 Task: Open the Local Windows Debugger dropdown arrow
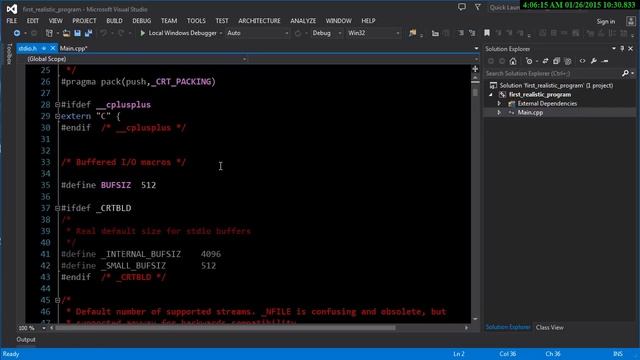[x=221, y=33]
